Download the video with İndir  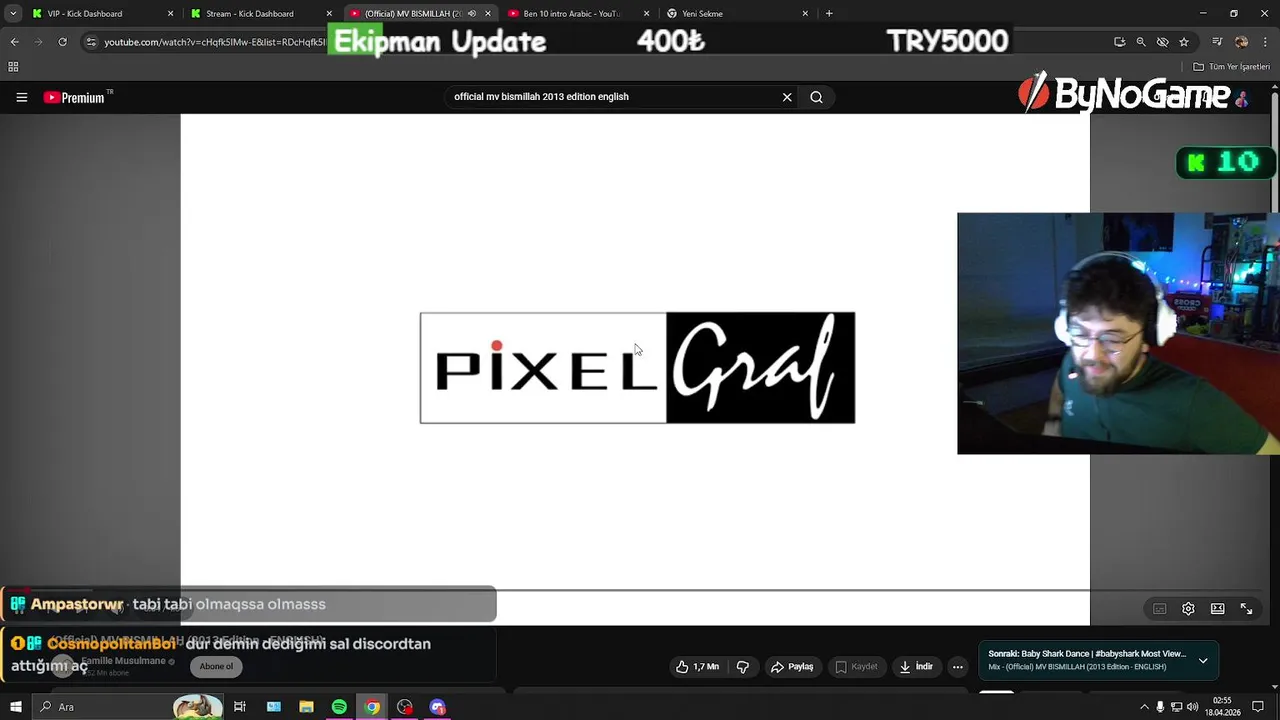tap(916, 667)
